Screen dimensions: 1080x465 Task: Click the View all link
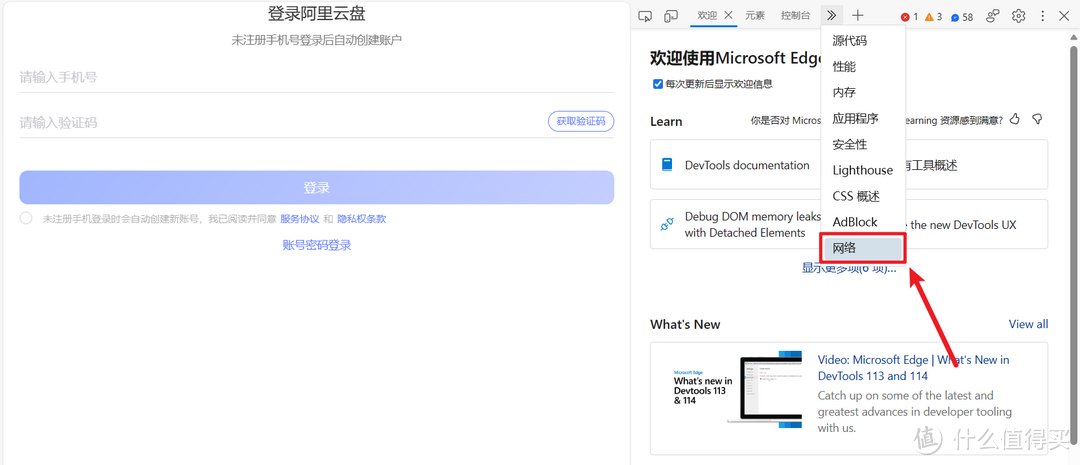click(1028, 324)
